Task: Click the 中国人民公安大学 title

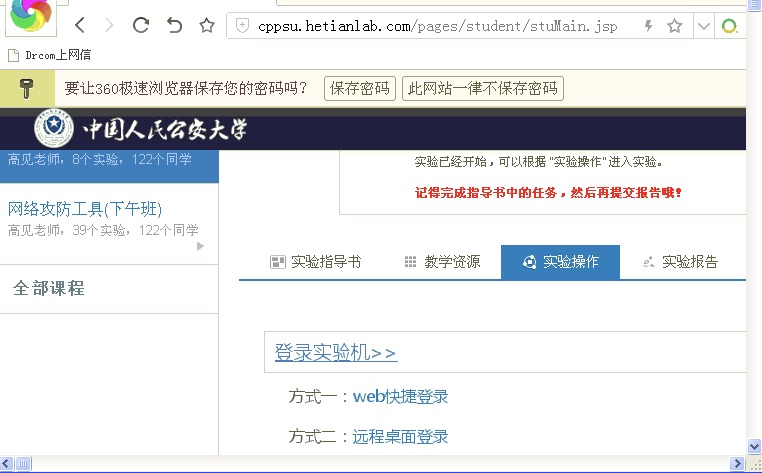Action: (x=165, y=129)
